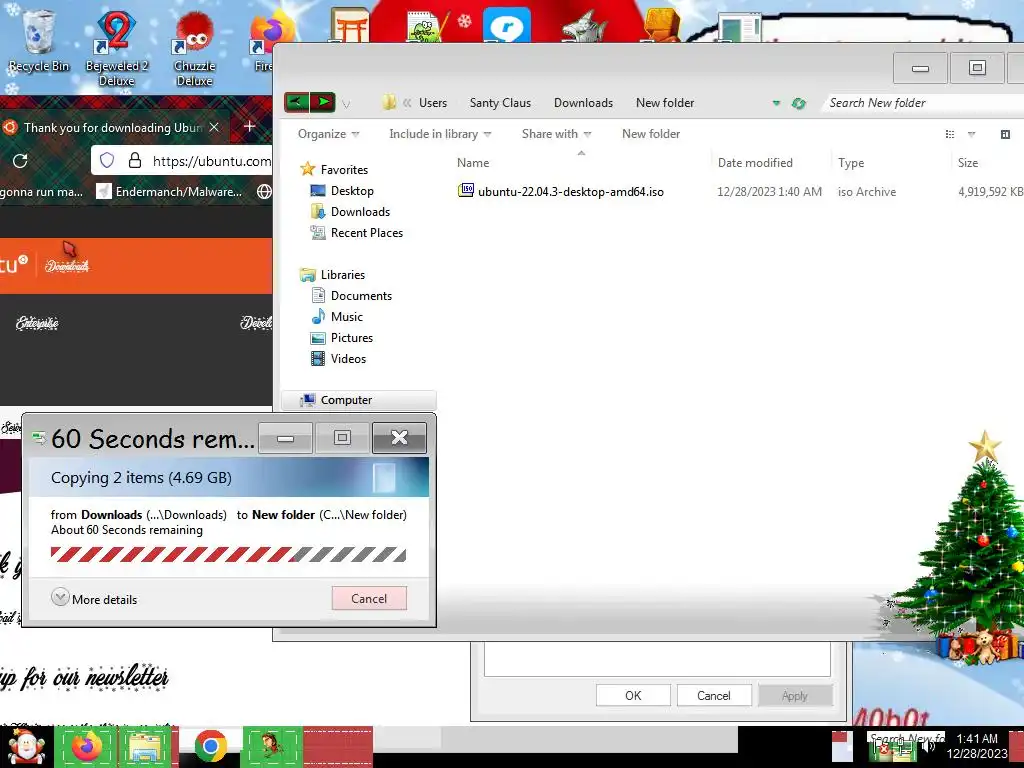Select Santy Claus in the address breadcrumb
Image resolution: width=1024 pixels, height=768 pixels.
[500, 103]
